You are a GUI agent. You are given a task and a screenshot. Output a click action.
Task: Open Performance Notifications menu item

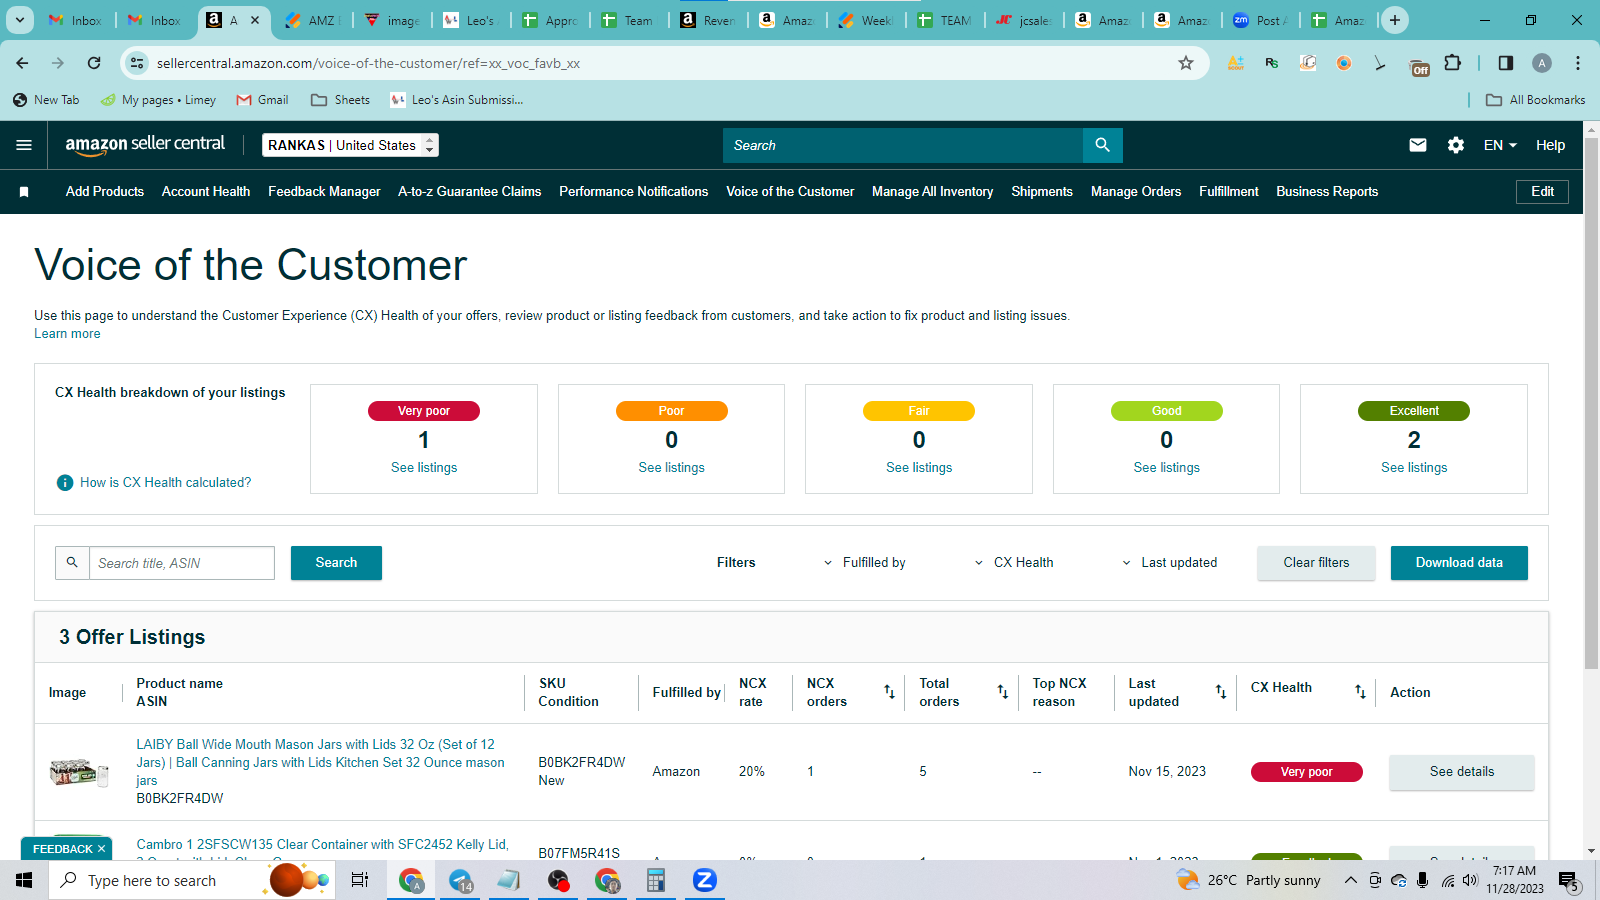(633, 192)
